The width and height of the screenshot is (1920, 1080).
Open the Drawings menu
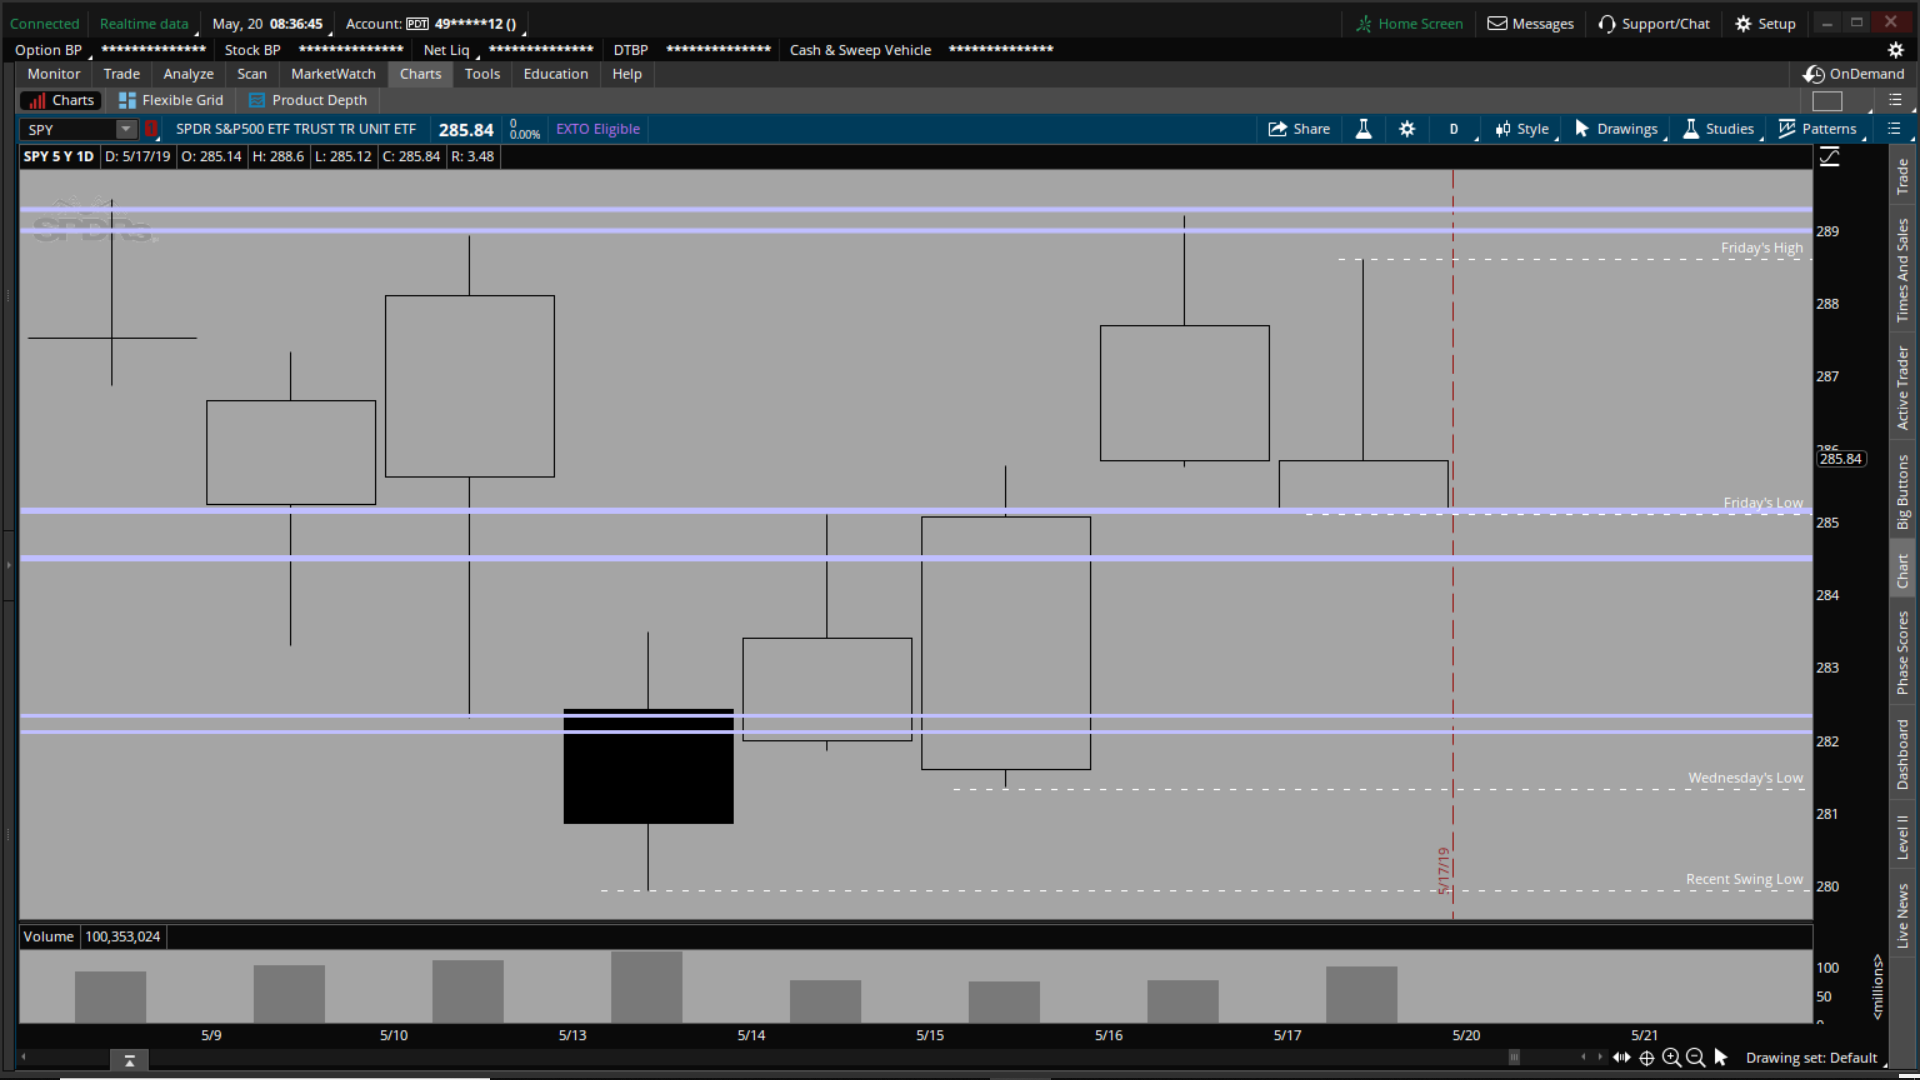[1616, 129]
